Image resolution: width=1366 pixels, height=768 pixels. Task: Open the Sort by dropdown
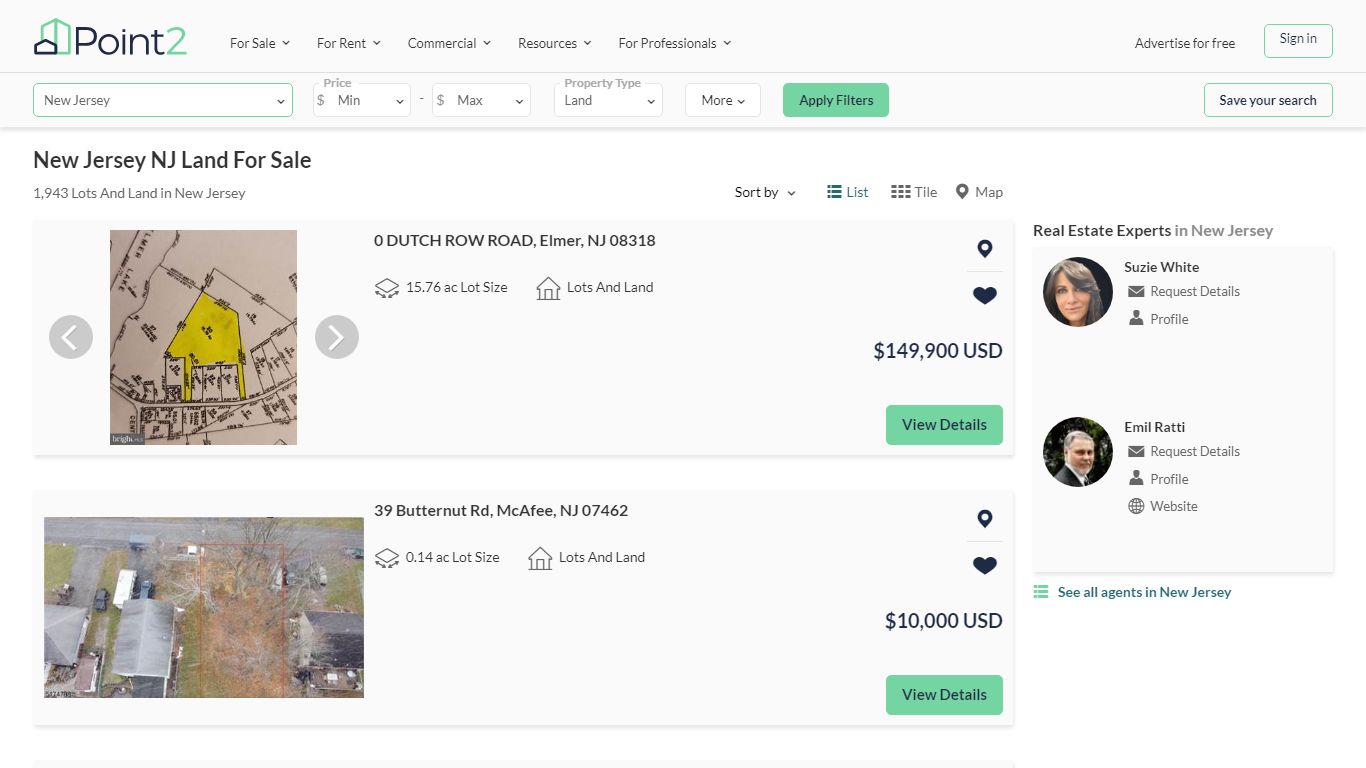[765, 192]
